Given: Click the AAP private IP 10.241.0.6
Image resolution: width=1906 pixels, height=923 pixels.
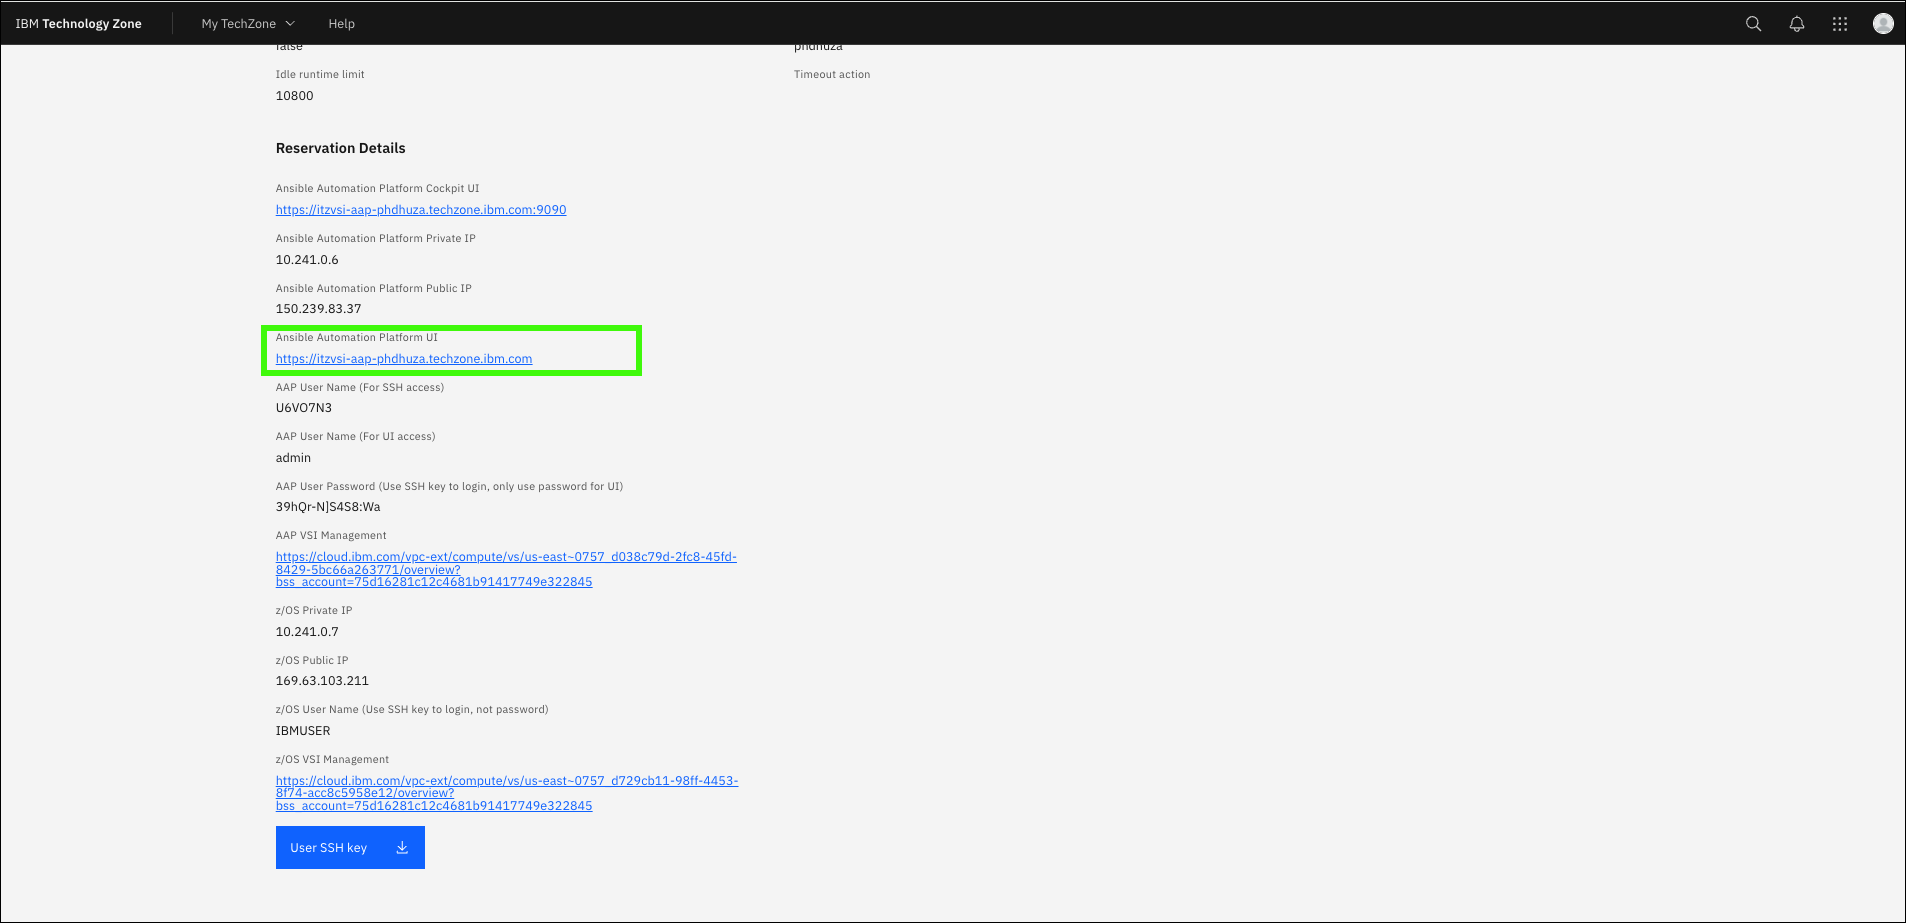Looking at the screenshot, I should point(307,260).
